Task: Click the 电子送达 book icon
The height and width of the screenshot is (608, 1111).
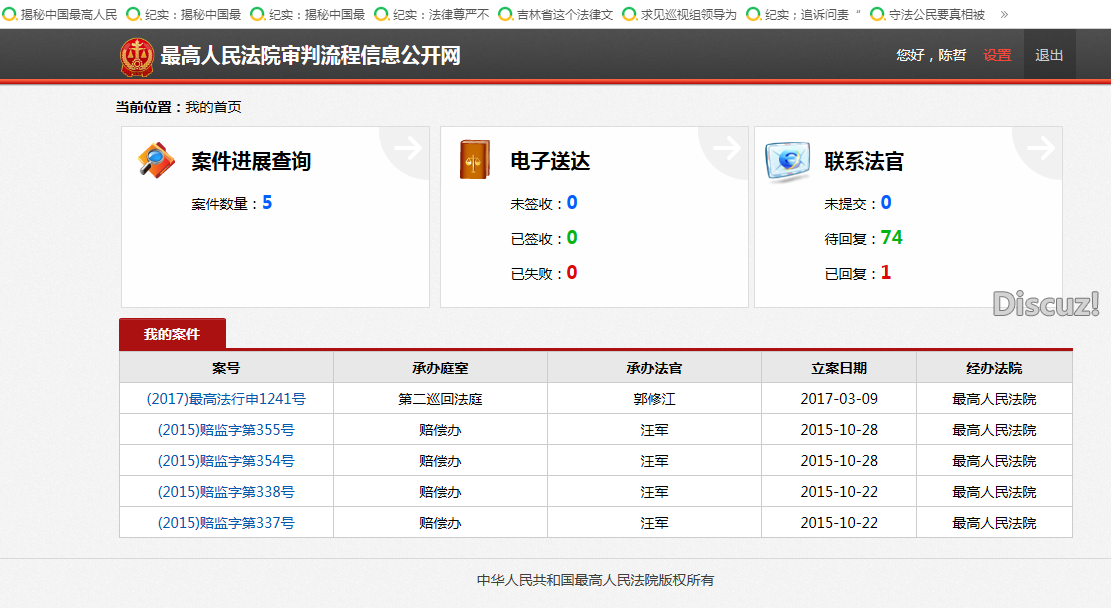Action: point(475,159)
